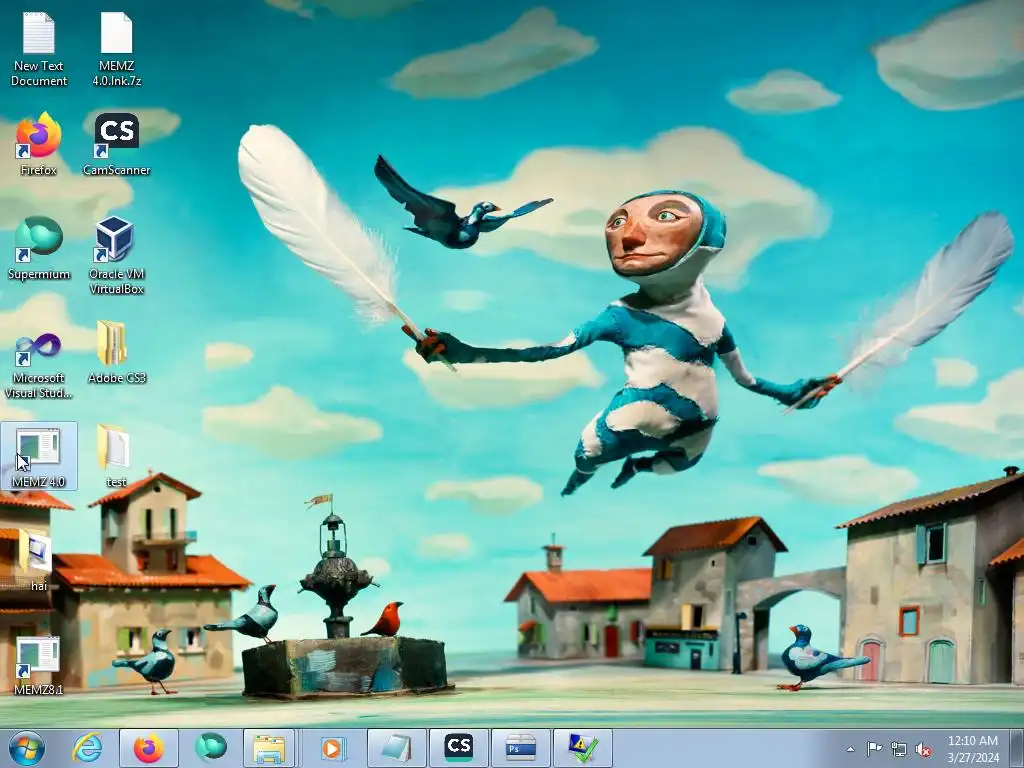Open the network tray icon

click(x=899, y=749)
